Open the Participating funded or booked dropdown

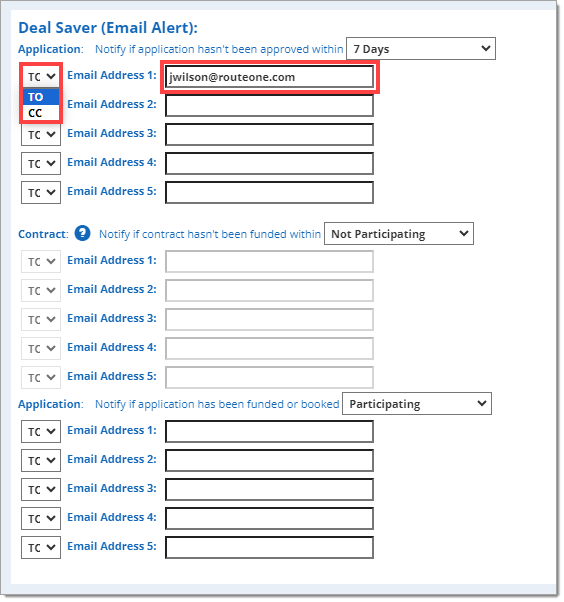[x=417, y=404]
